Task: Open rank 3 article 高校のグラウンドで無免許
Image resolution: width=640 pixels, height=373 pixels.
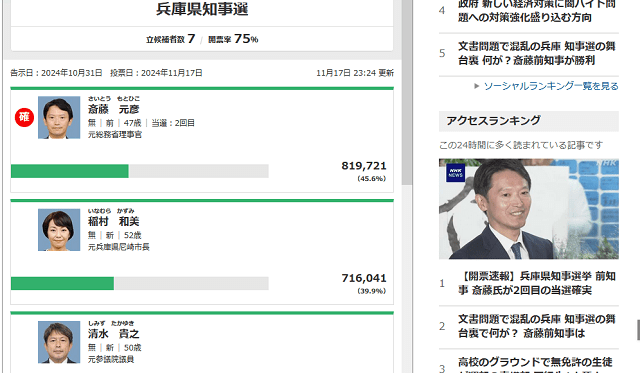Action: tap(536, 364)
